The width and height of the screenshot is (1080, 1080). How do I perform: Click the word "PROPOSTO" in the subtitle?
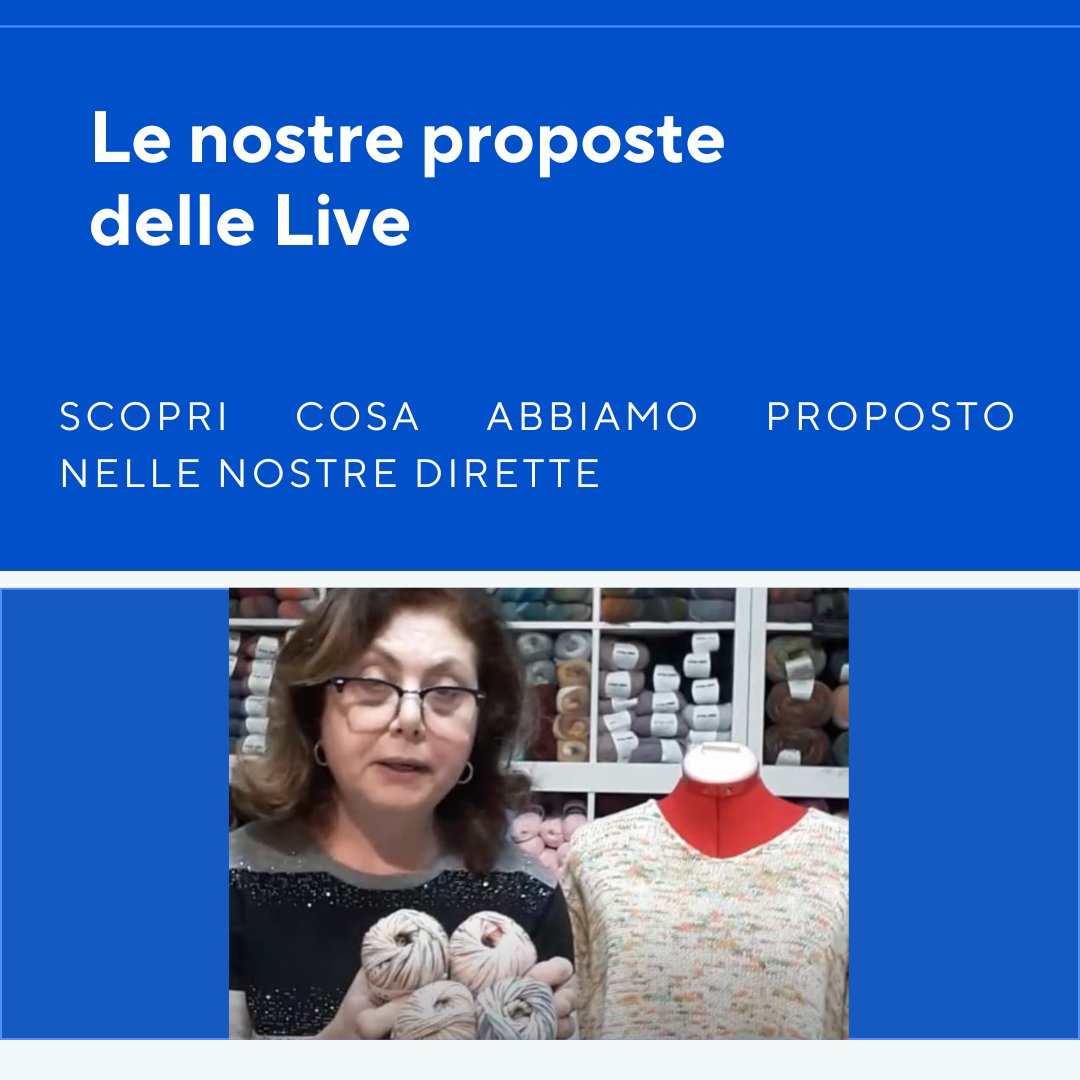(891, 417)
